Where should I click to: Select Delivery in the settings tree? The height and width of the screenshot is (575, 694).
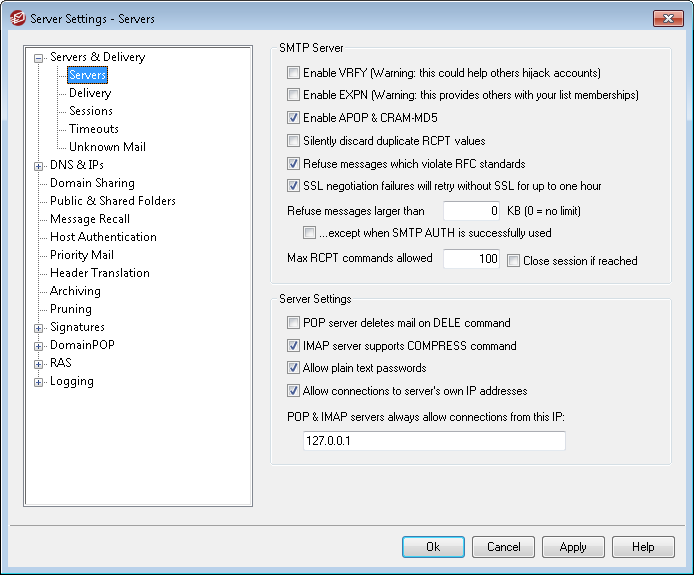90,93
